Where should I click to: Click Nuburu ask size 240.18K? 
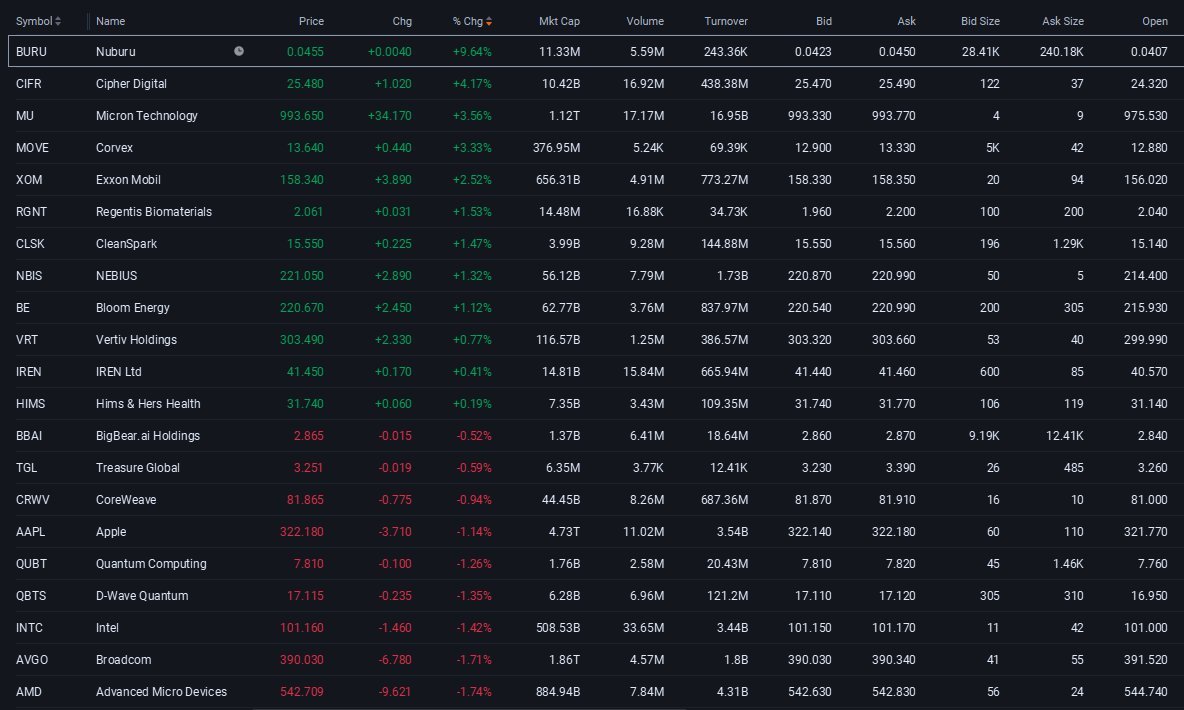click(x=1061, y=51)
